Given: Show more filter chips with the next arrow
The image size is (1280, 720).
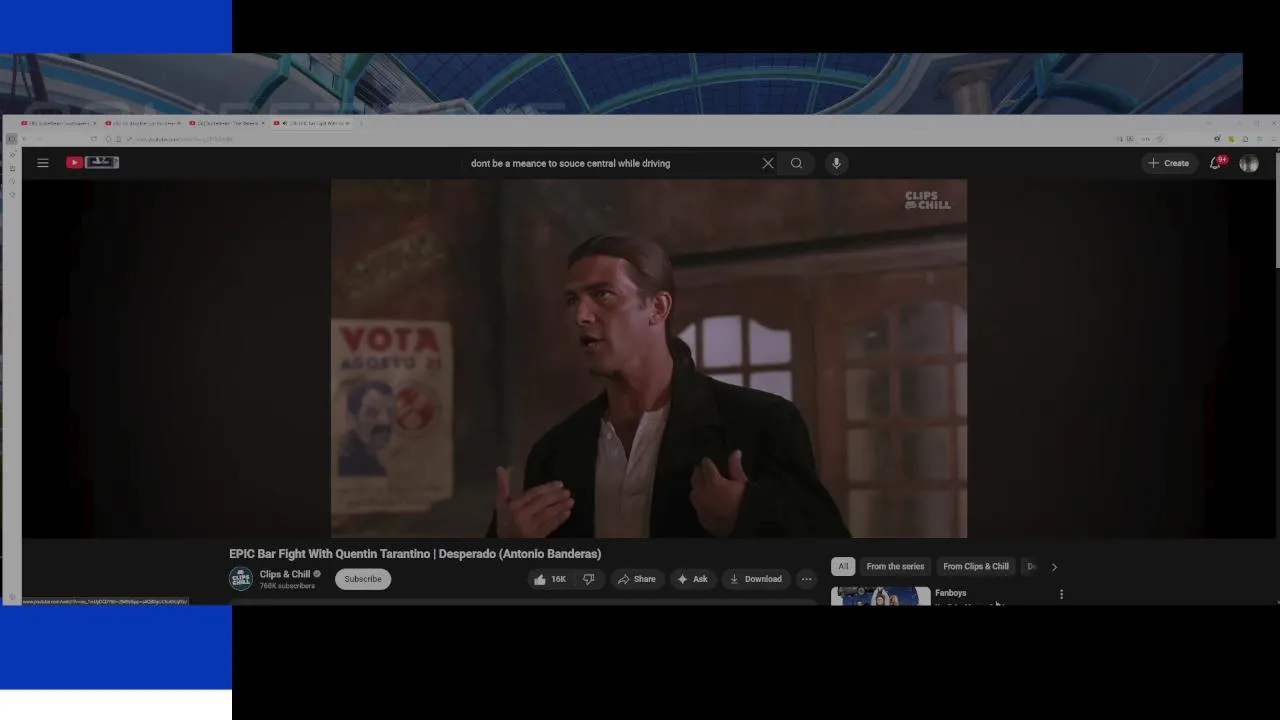Looking at the screenshot, I should point(1054,567).
